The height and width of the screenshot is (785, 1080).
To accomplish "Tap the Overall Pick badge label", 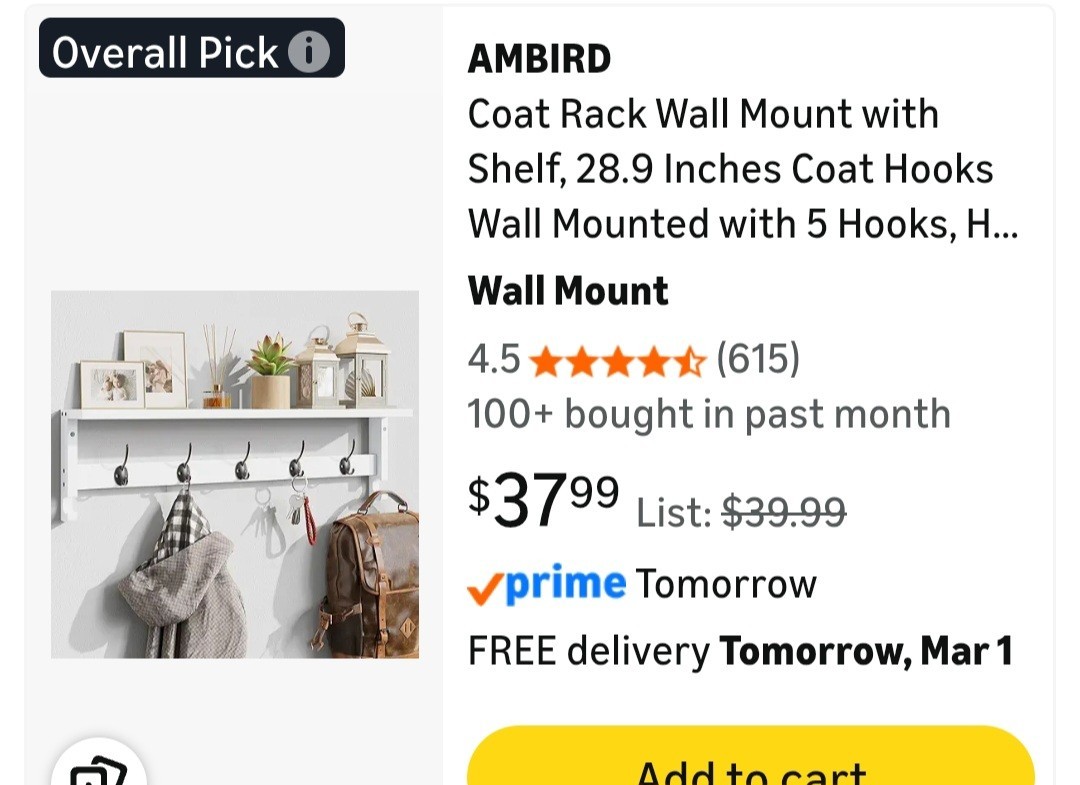I will [165, 52].
